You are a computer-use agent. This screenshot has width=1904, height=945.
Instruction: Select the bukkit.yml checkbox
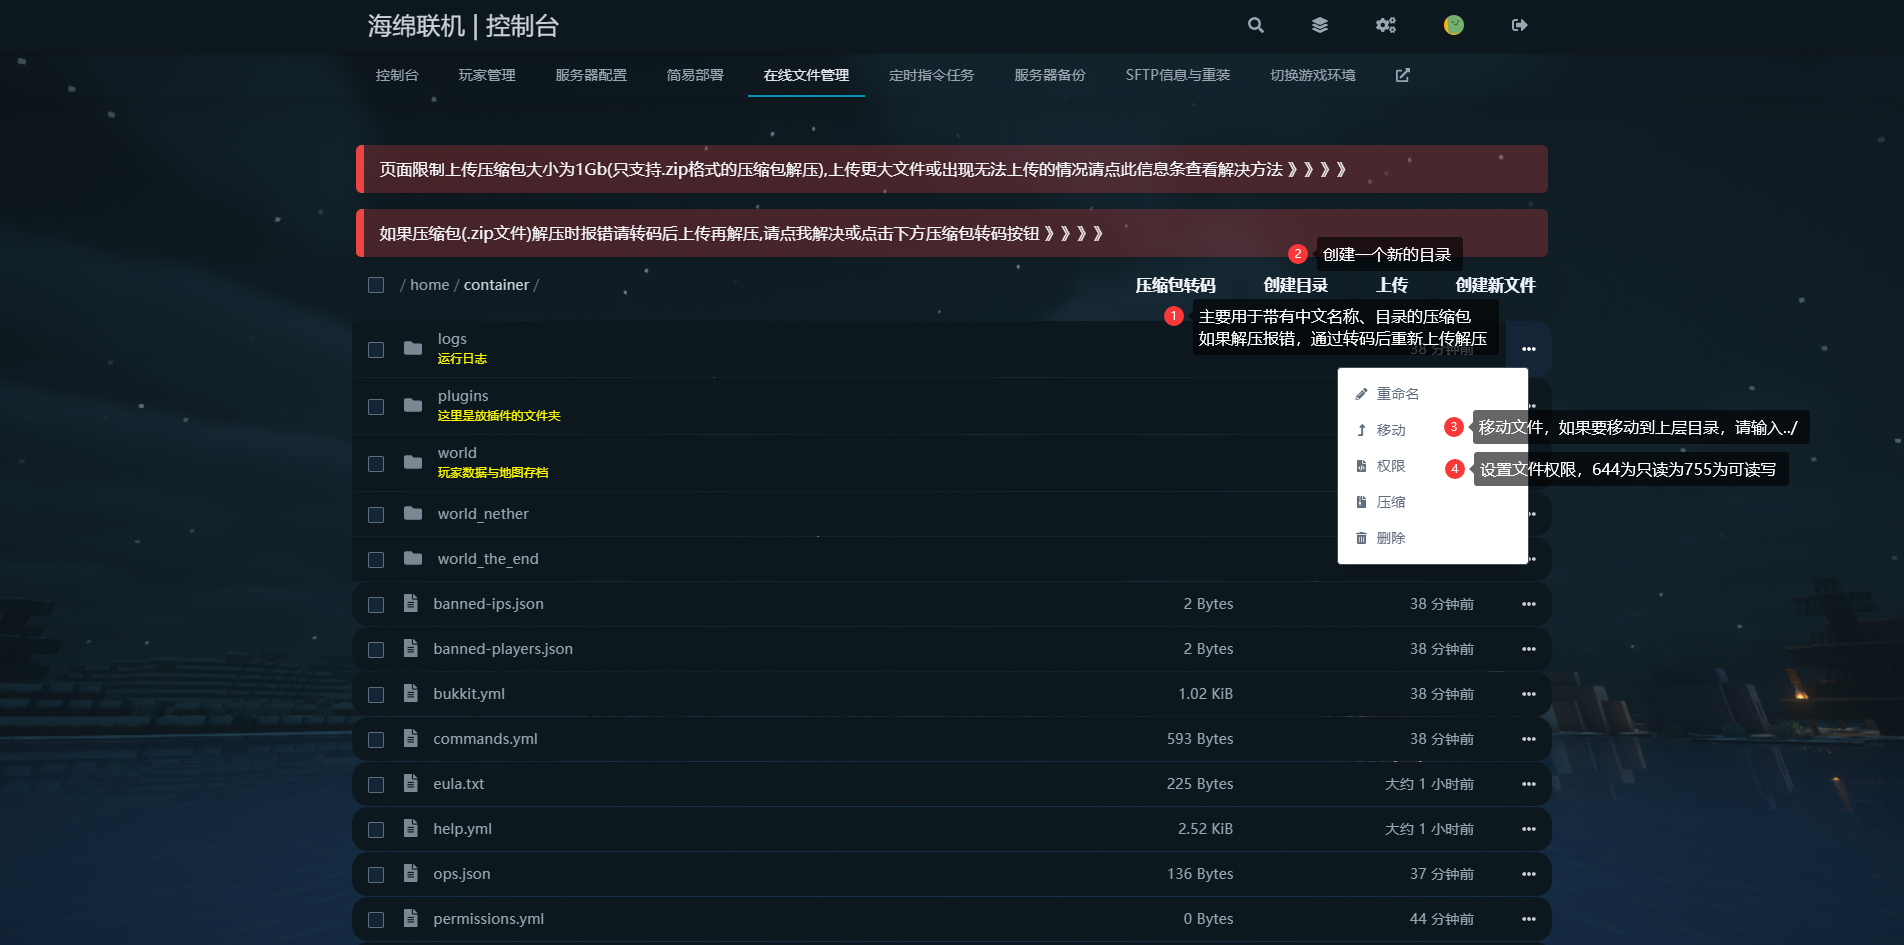click(376, 695)
